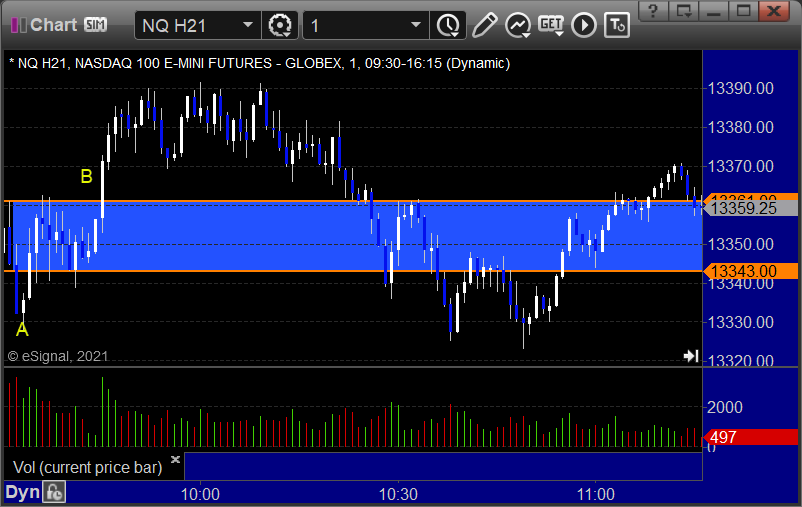Viewport: 802px width, 507px height.
Task: Minimize the Chart window
Action: tap(714, 10)
